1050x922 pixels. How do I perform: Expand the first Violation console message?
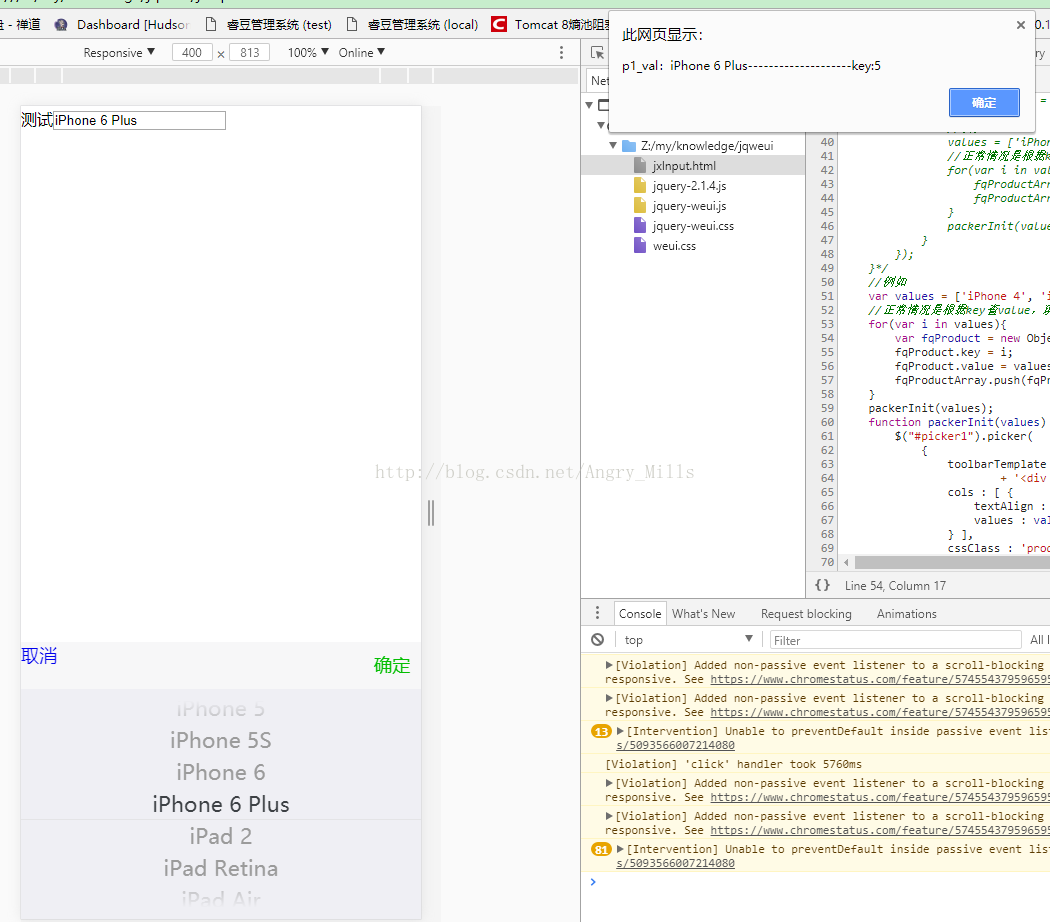point(609,665)
